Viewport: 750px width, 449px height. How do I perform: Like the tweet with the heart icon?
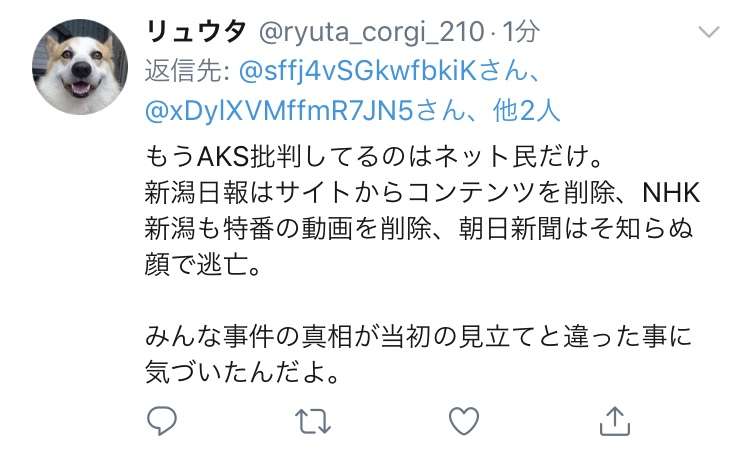(x=463, y=421)
